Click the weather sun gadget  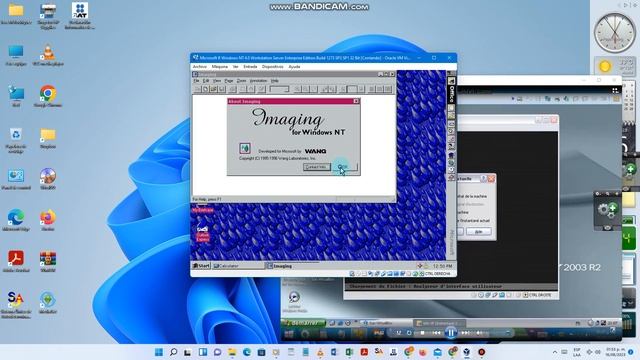point(604,66)
